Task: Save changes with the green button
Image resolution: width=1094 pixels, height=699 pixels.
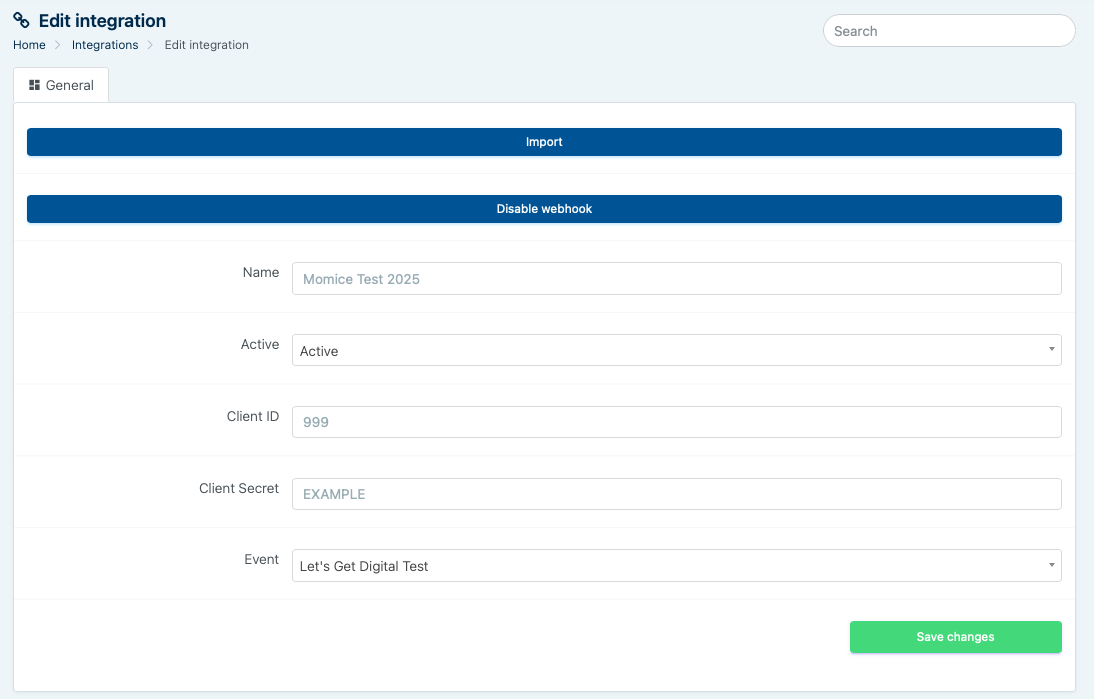Action: pyautogui.click(x=955, y=637)
